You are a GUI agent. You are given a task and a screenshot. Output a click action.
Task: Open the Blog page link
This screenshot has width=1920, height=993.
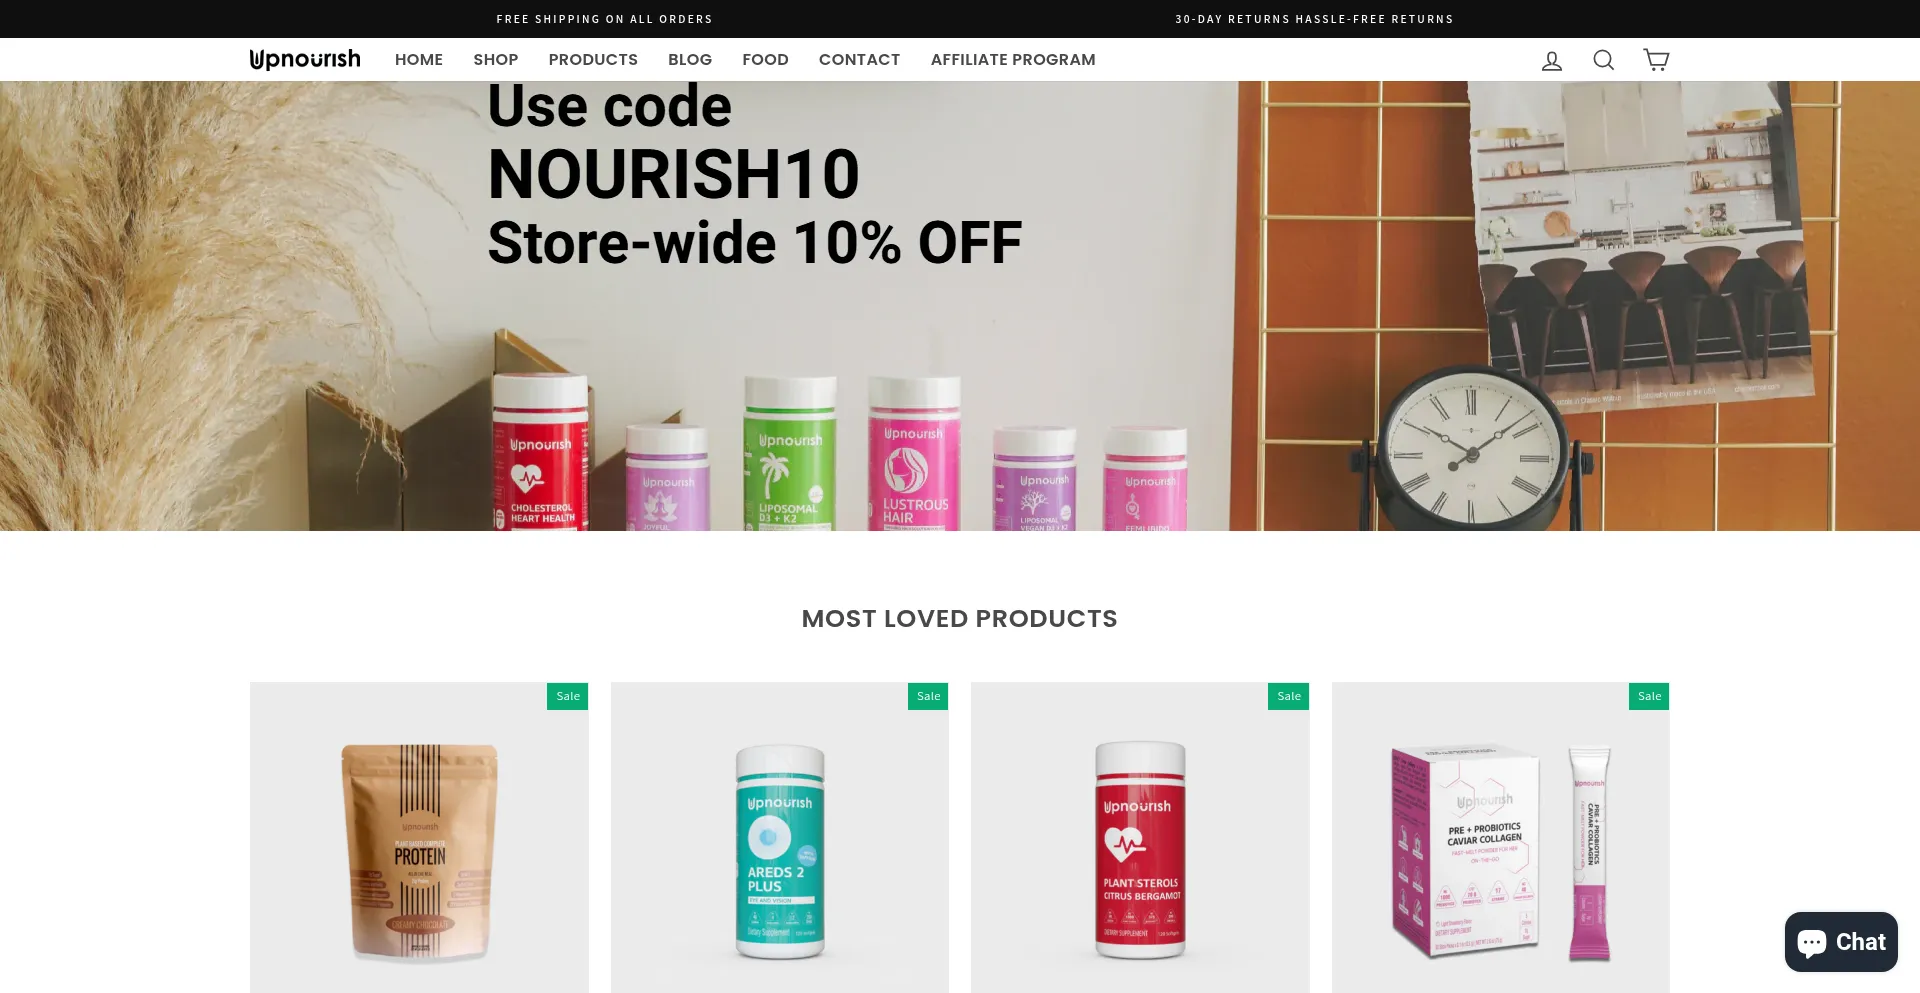click(x=690, y=60)
